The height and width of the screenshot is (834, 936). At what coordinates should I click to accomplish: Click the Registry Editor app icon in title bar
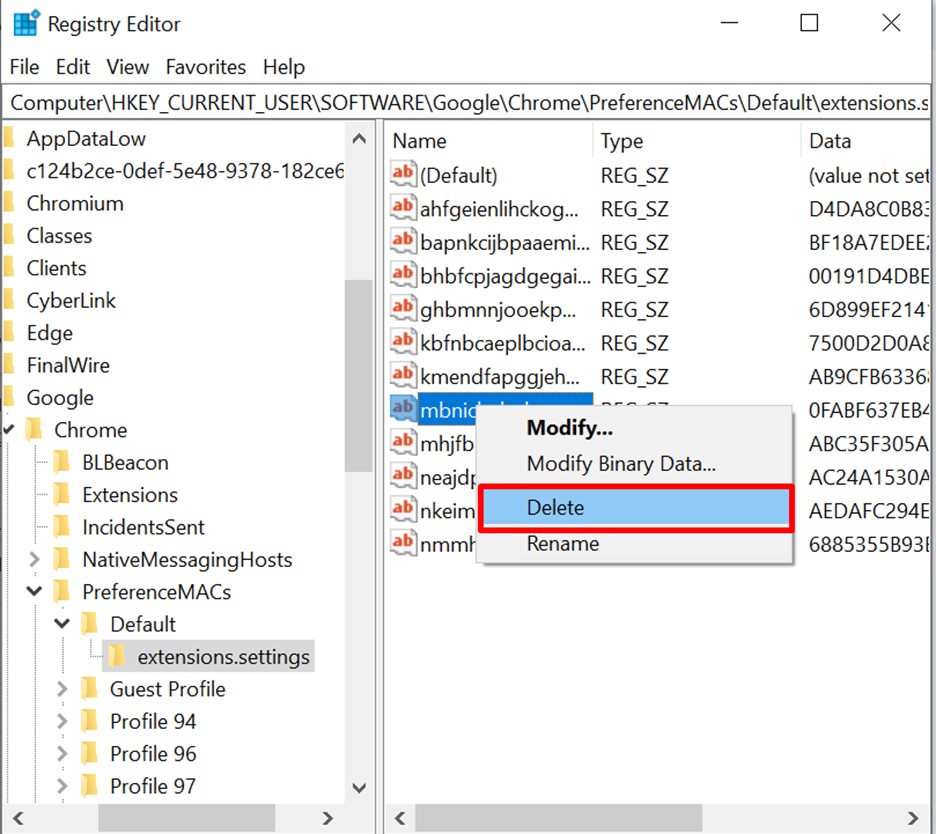(x=26, y=23)
